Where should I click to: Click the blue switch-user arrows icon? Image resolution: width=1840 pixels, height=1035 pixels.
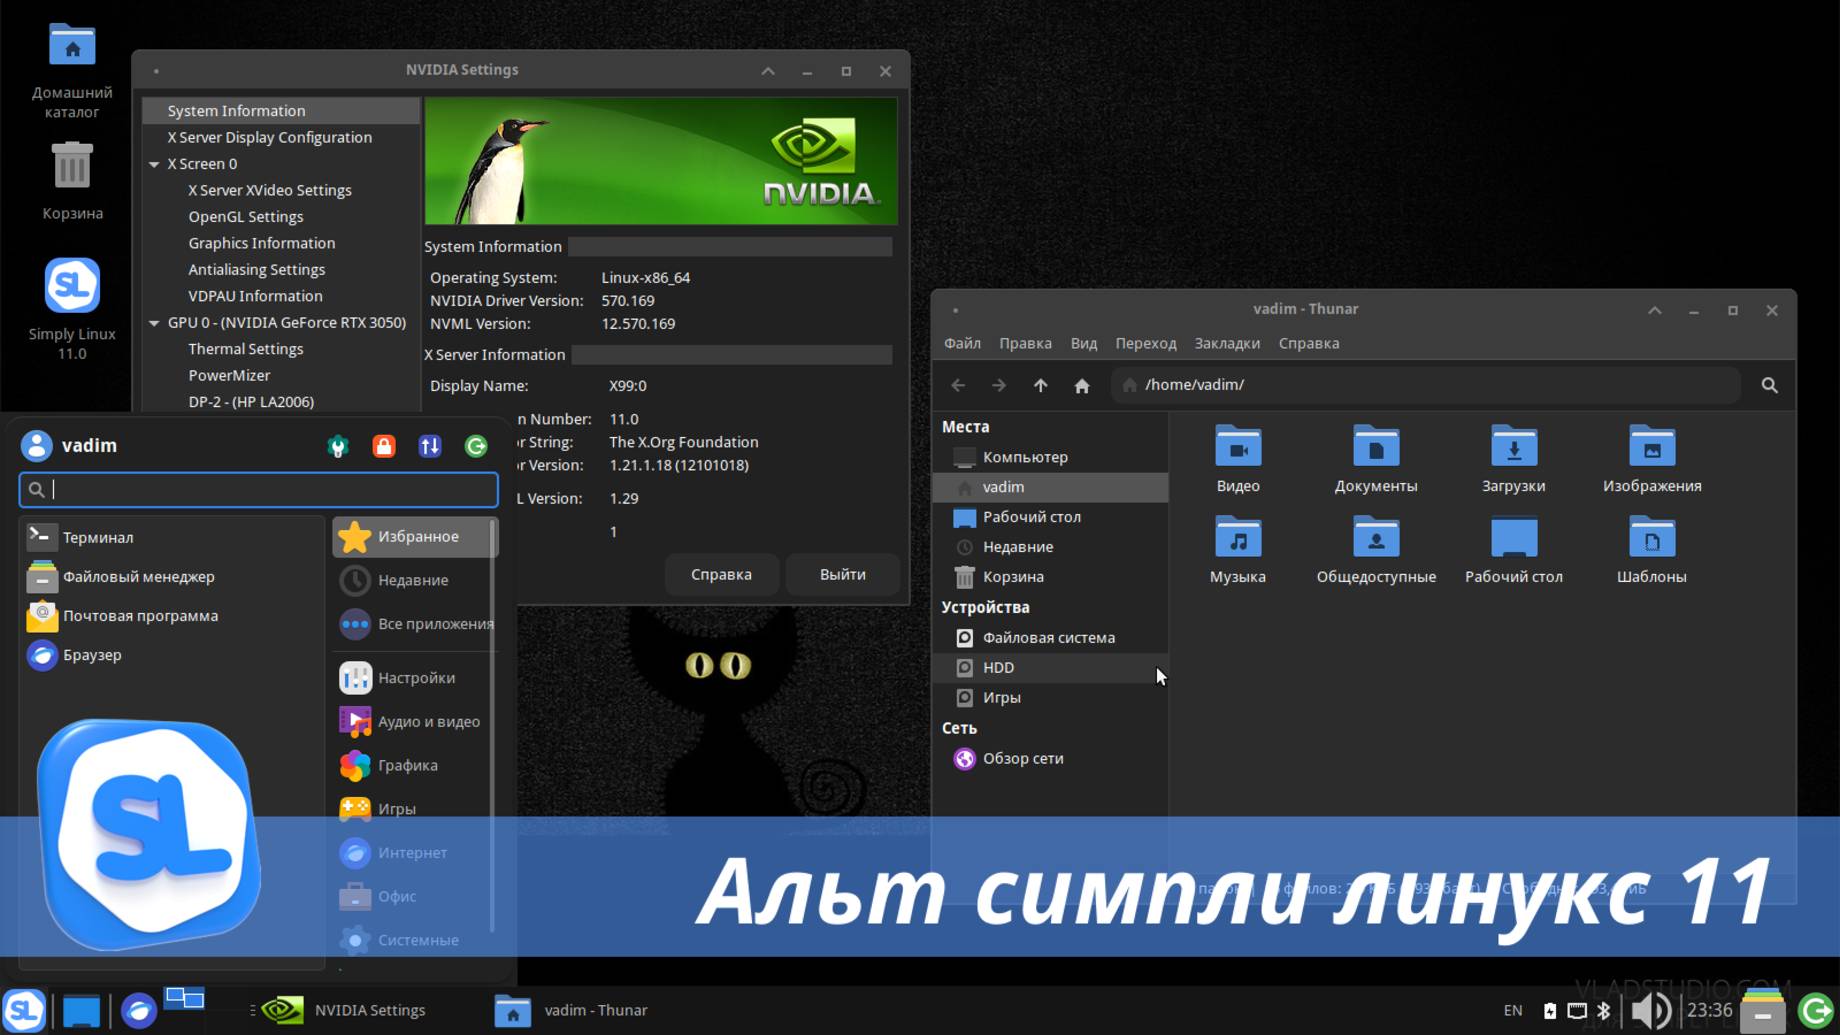point(430,446)
